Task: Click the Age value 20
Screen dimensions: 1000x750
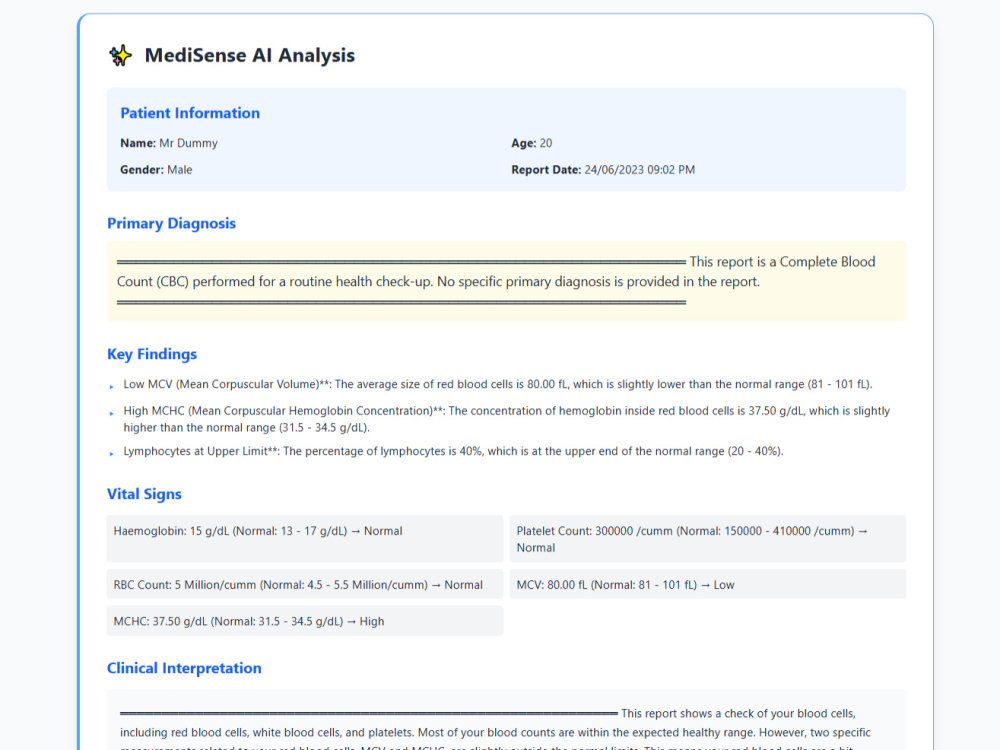Action: point(546,143)
